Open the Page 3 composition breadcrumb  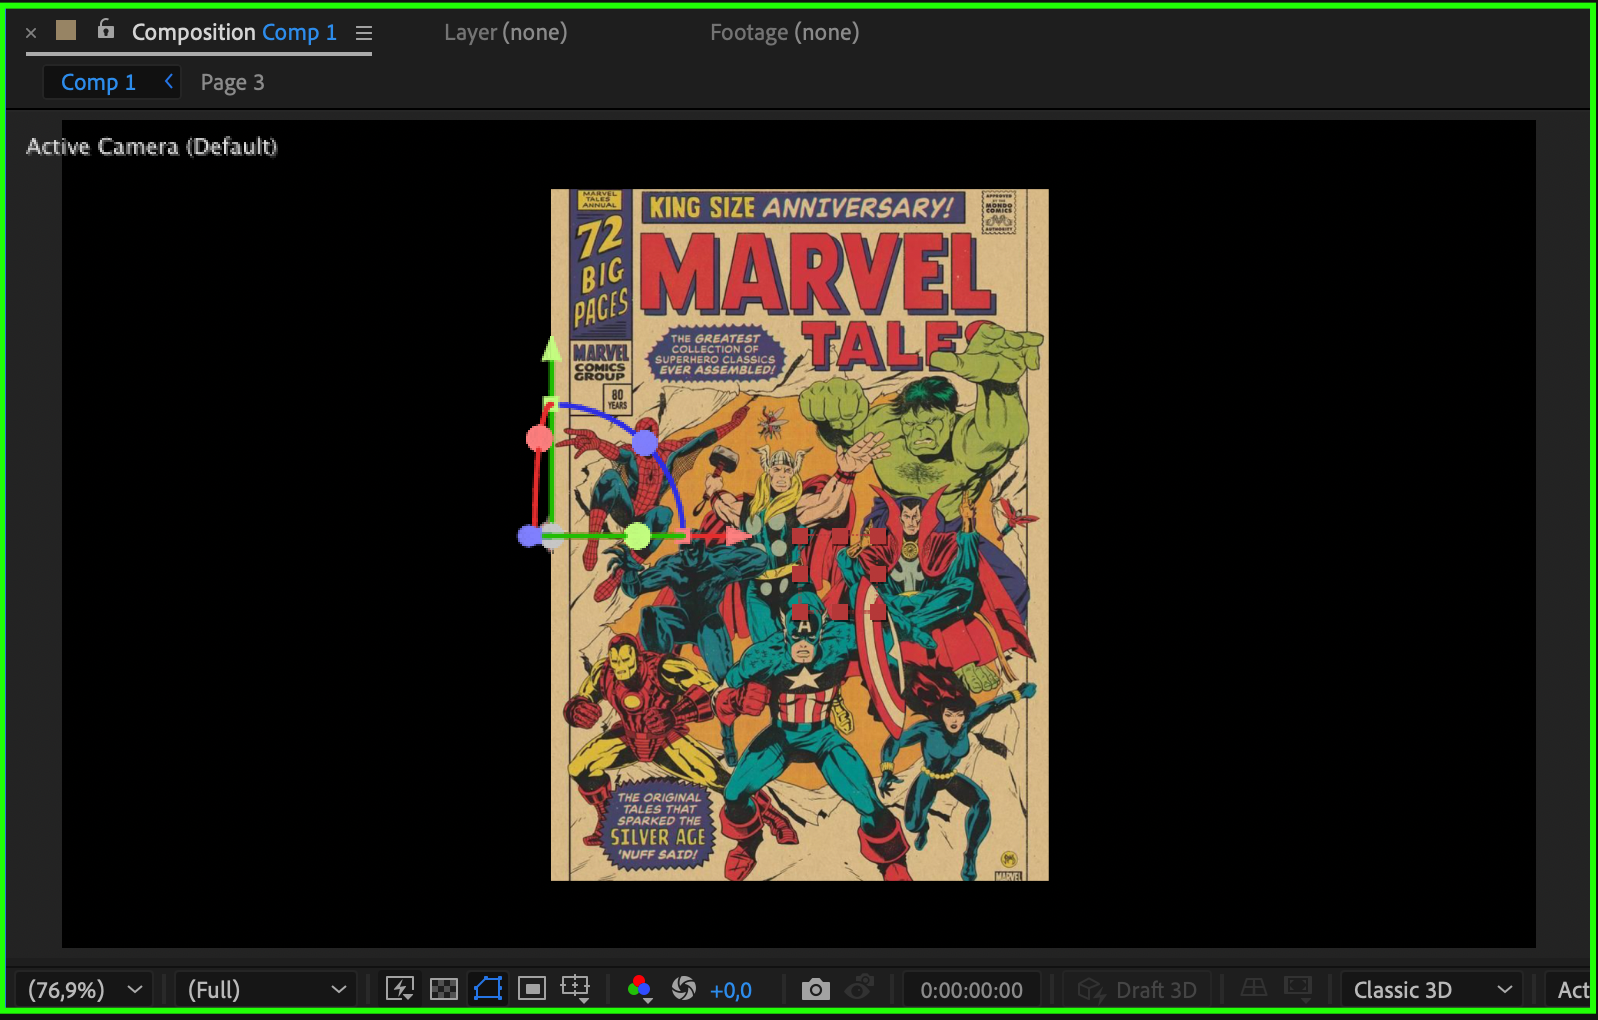[x=233, y=82]
